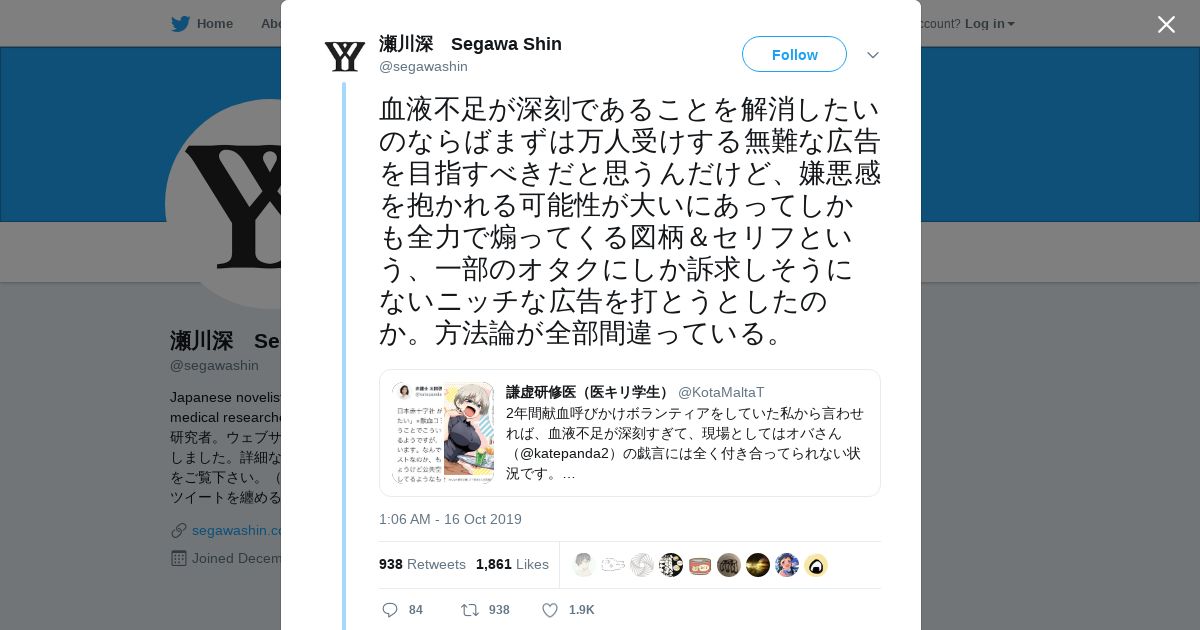
Task: Click the onigiri avatar among likers
Action: pyautogui.click(x=816, y=565)
